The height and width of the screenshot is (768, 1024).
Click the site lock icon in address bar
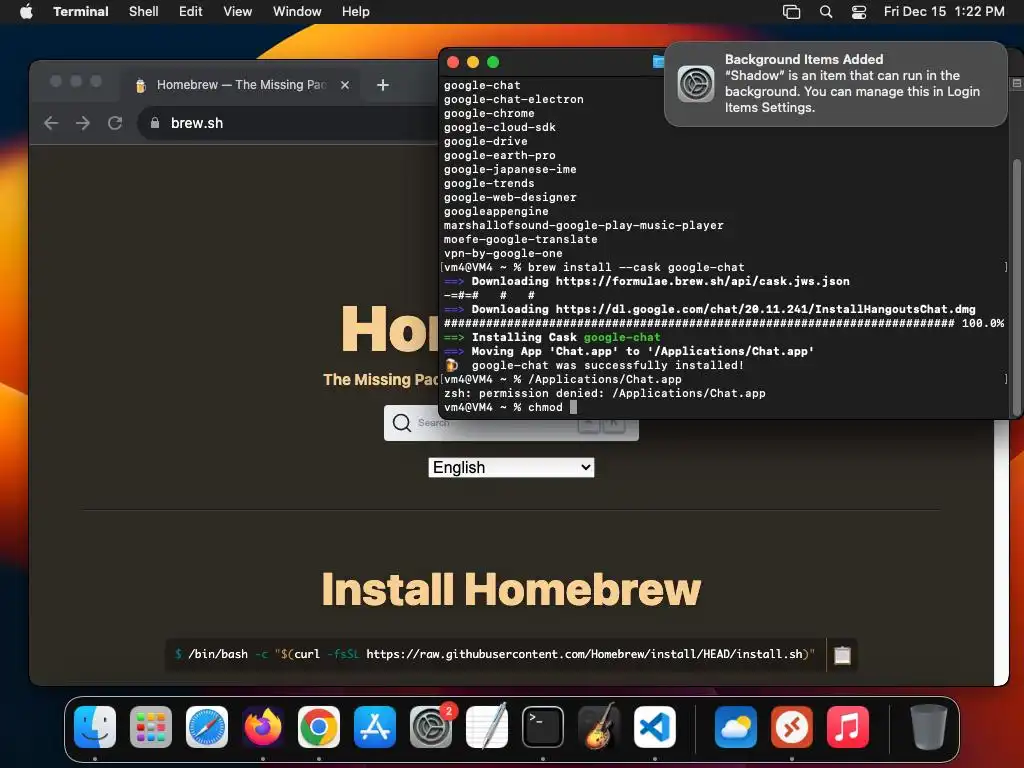(x=155, y=123)
